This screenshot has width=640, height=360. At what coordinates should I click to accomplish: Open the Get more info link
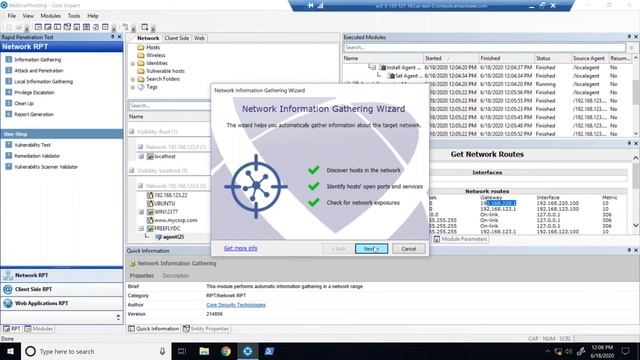tap(240, 248)
